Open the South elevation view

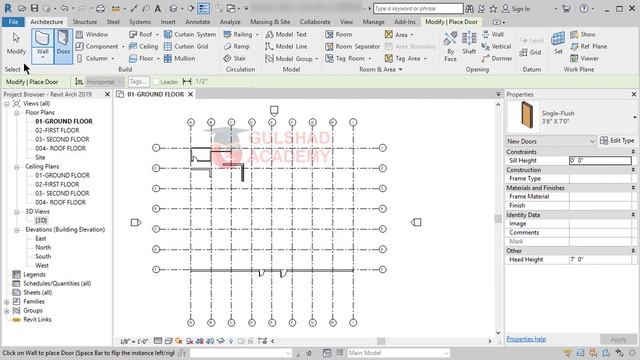[43, 257]
